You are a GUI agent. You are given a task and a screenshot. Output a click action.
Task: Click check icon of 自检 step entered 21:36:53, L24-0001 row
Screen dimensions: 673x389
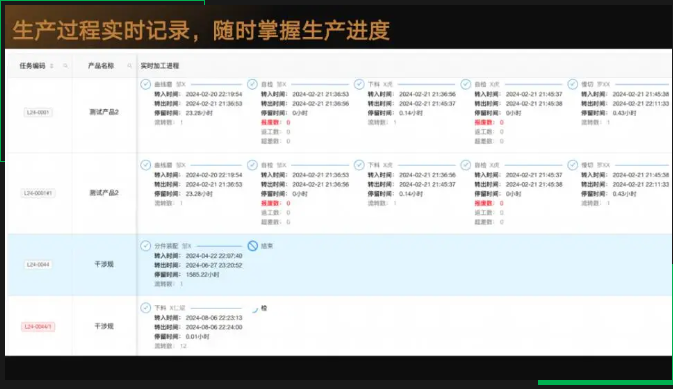(x=252, y=84)
